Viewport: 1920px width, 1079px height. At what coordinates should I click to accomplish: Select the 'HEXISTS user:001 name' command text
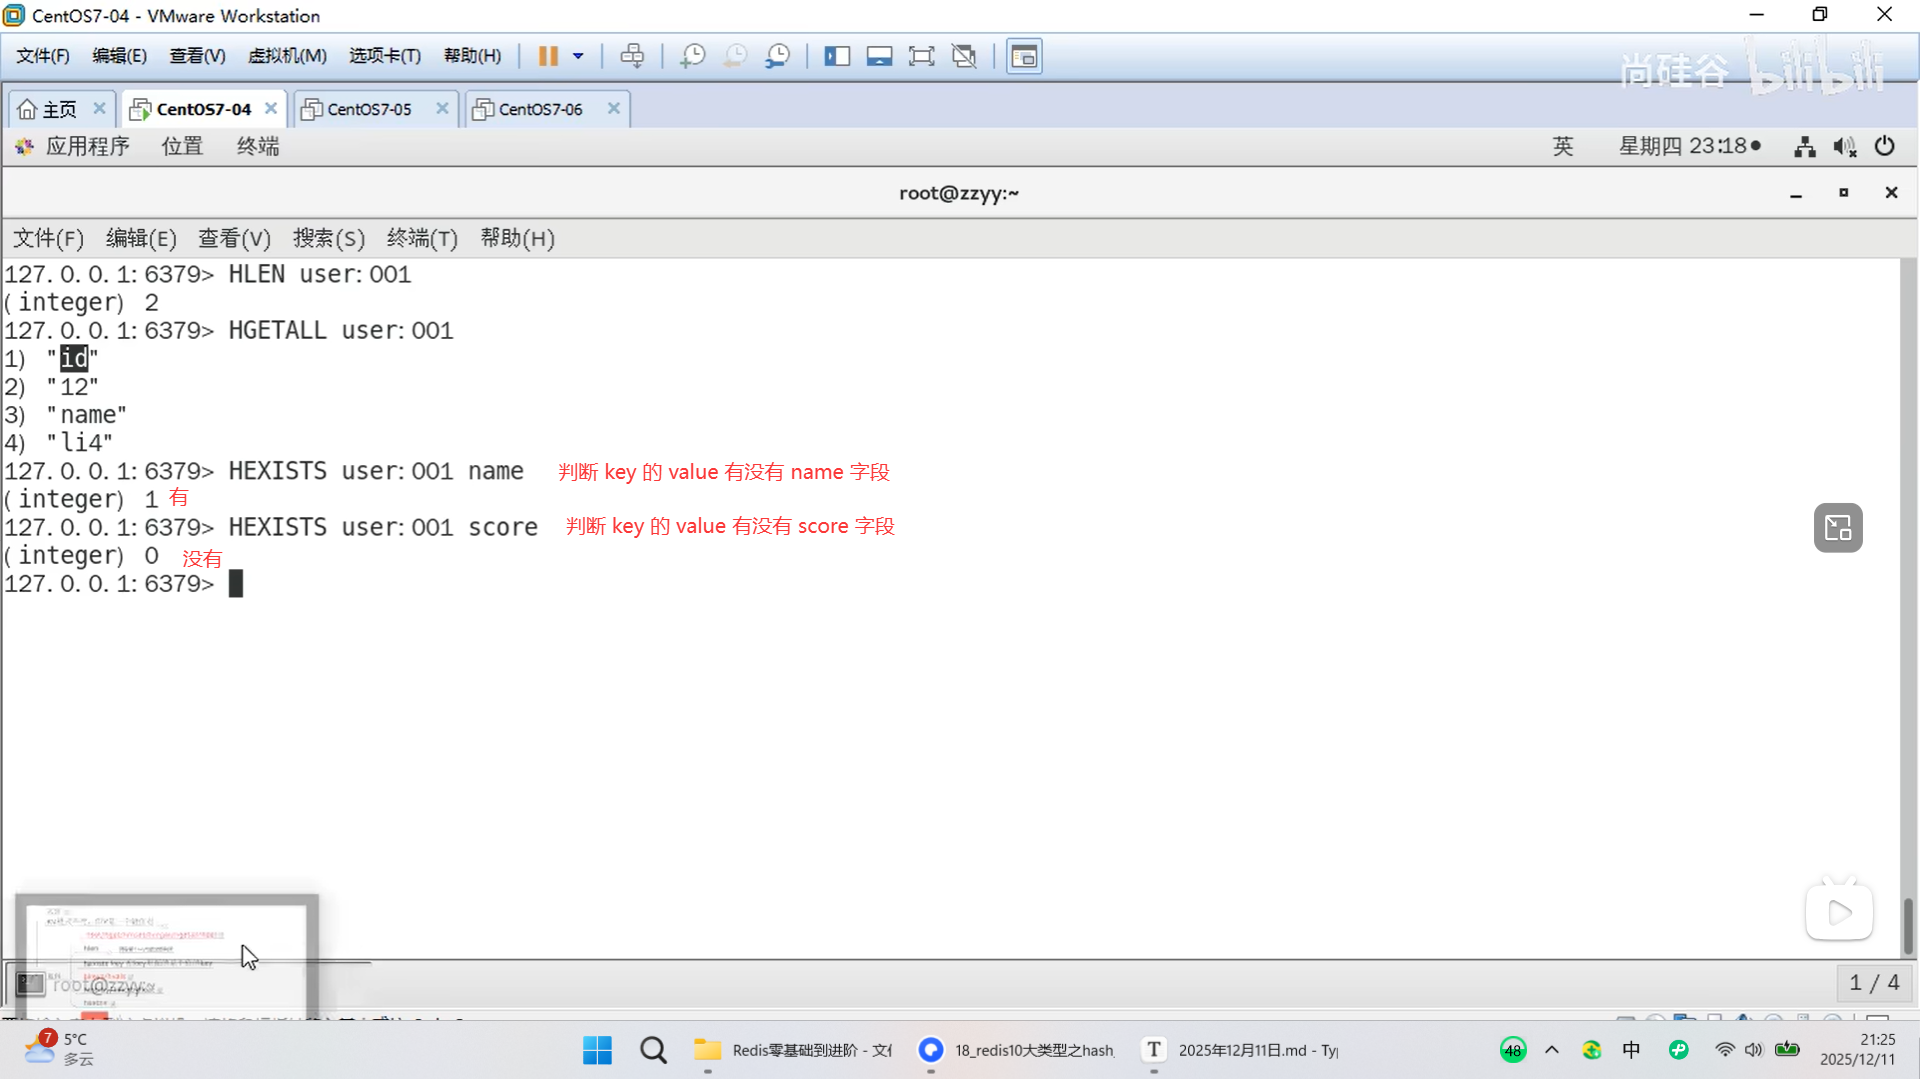click(376, 471)
